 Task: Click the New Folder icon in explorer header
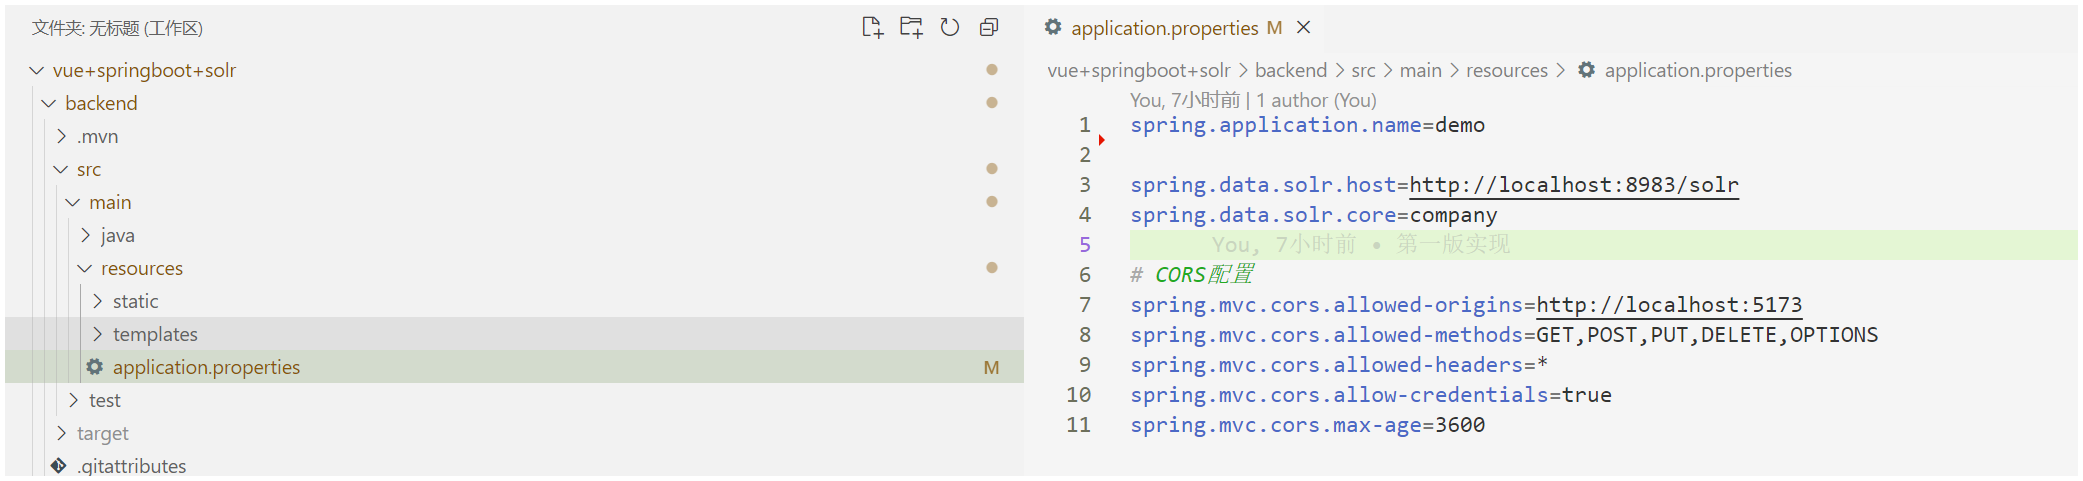point(910,28)
